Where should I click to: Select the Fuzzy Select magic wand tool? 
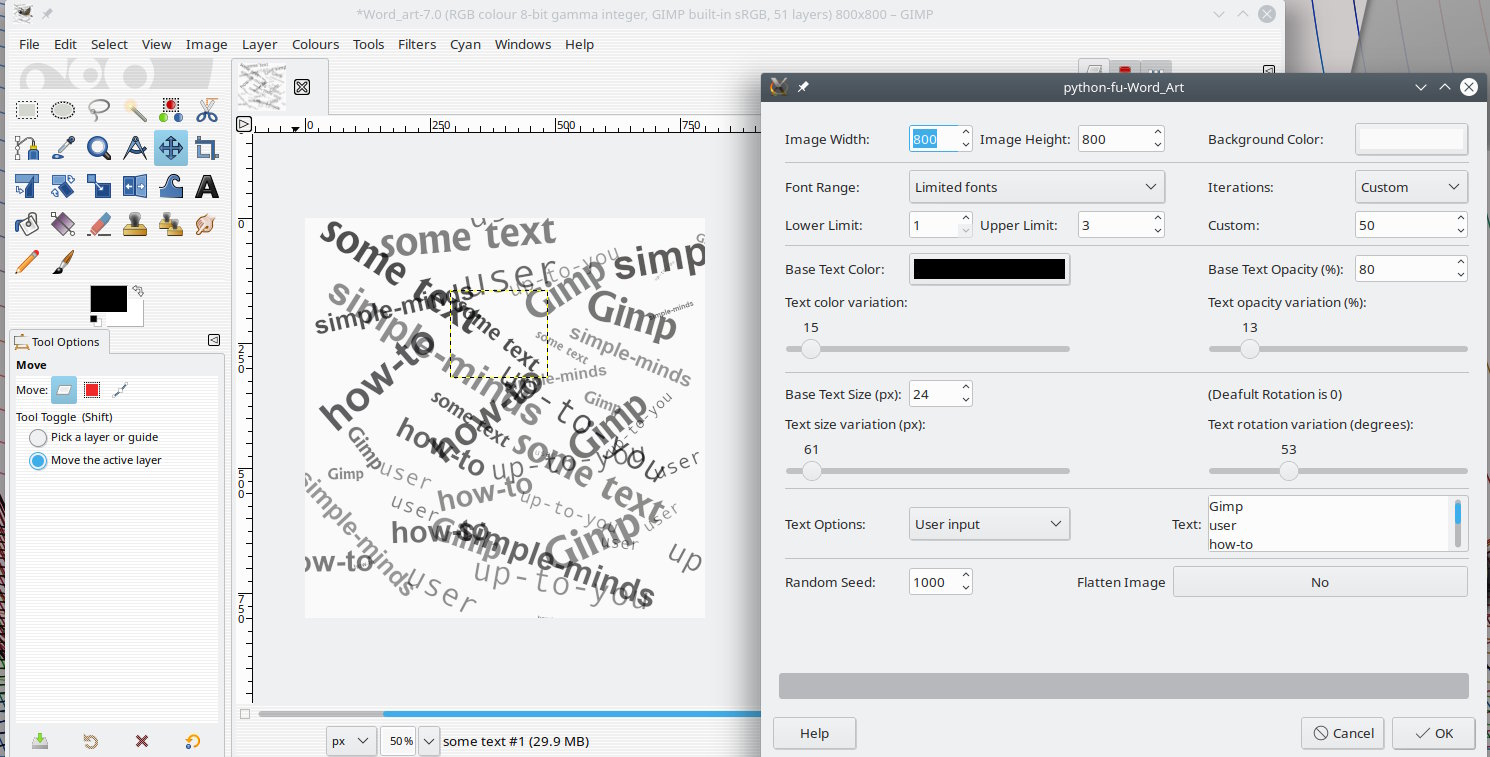click(135, 110)
